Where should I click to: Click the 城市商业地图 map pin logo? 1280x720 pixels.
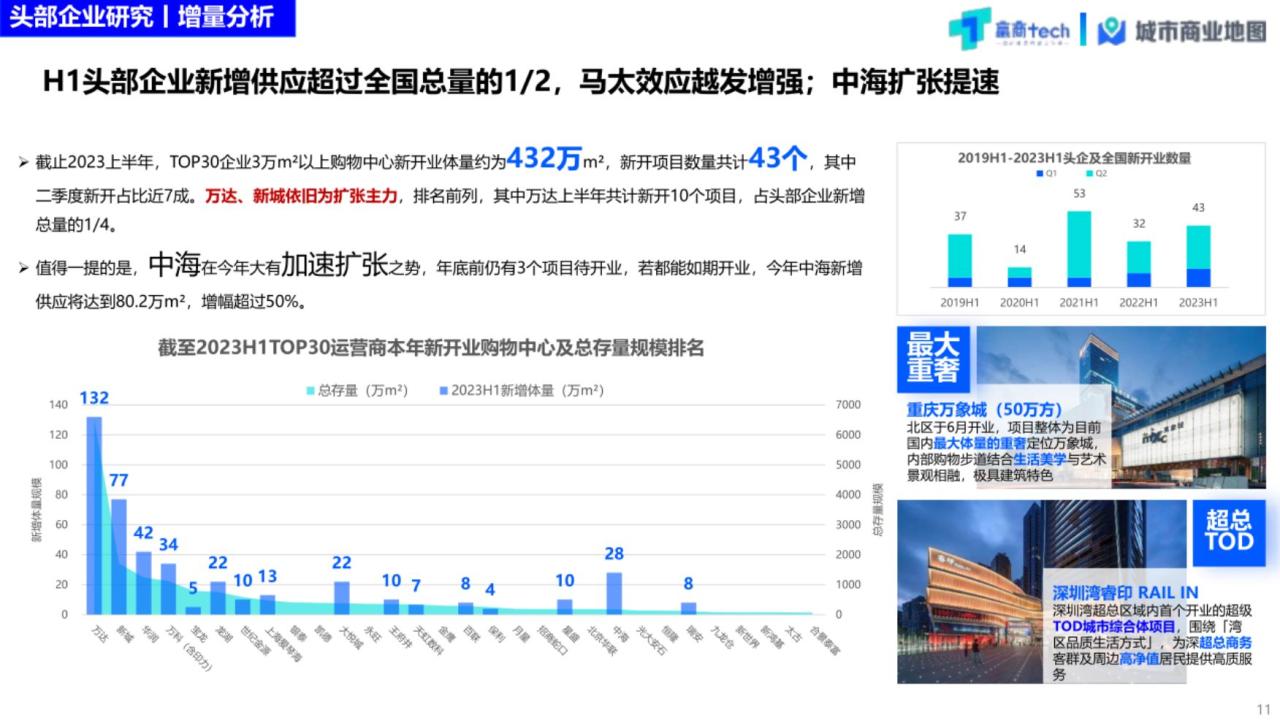click(x=1111, y=31)
